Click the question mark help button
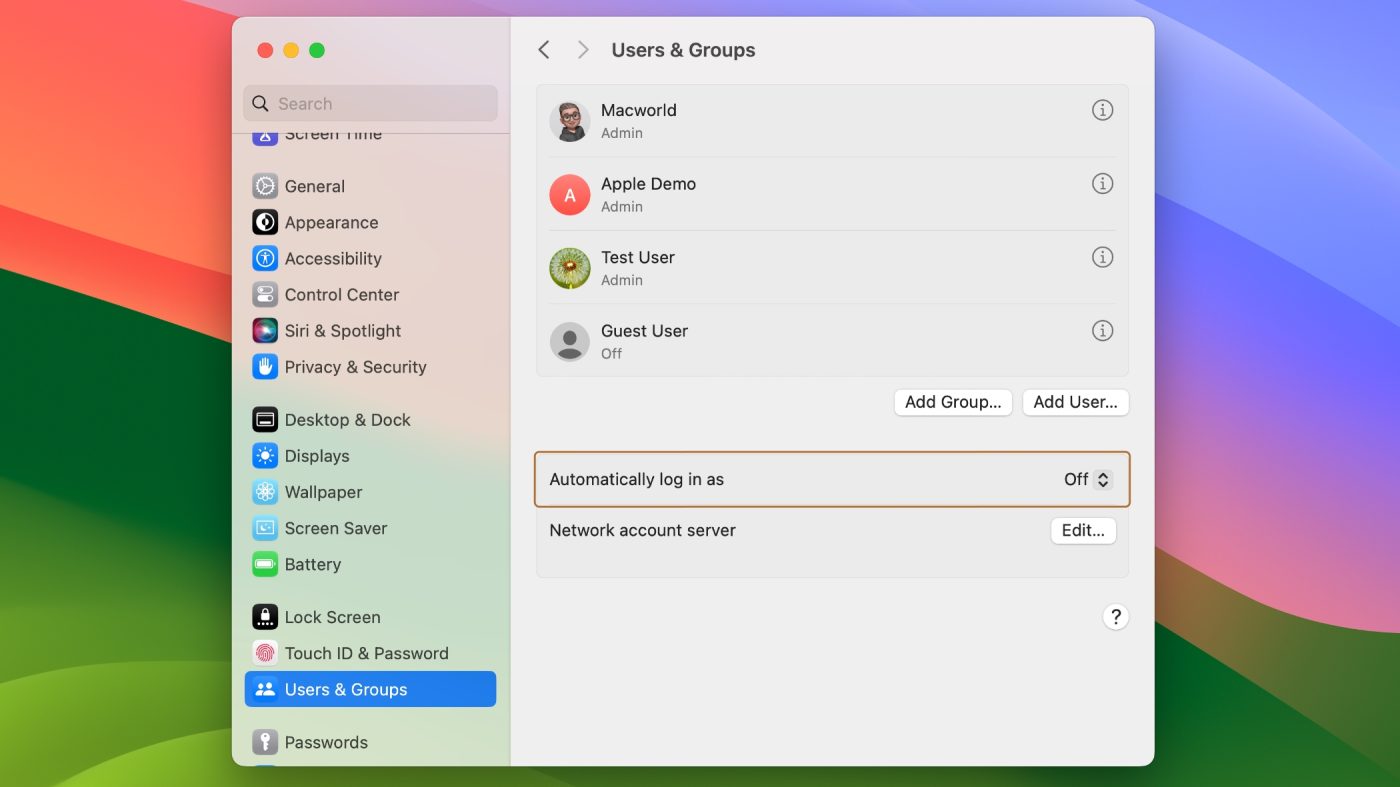The height and width of the screenshot is (787, 1400). click(1116, 617)
